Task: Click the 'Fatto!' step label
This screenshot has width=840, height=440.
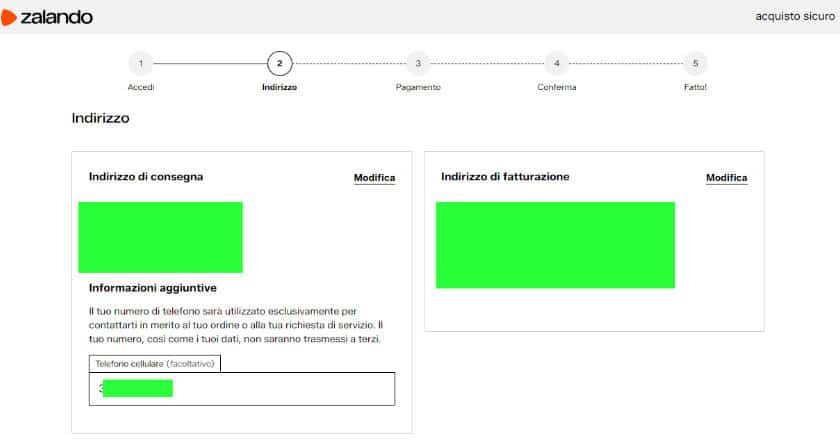Action: coord(695,87)
